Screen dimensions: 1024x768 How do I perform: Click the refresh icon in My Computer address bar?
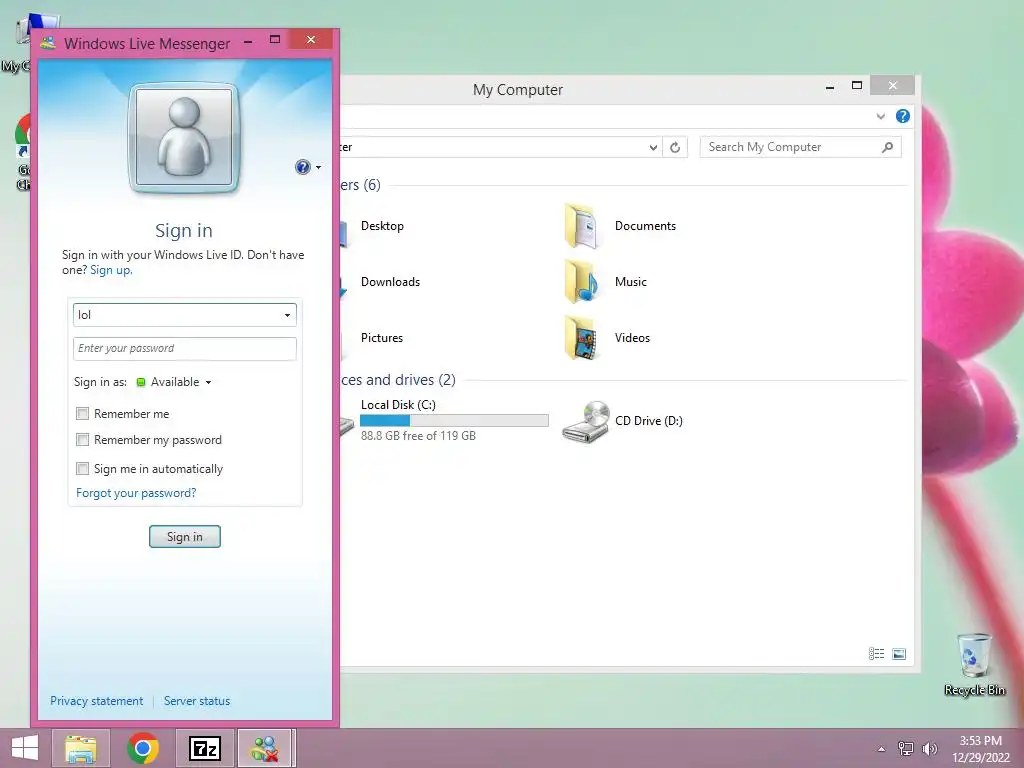click(675, 148)
